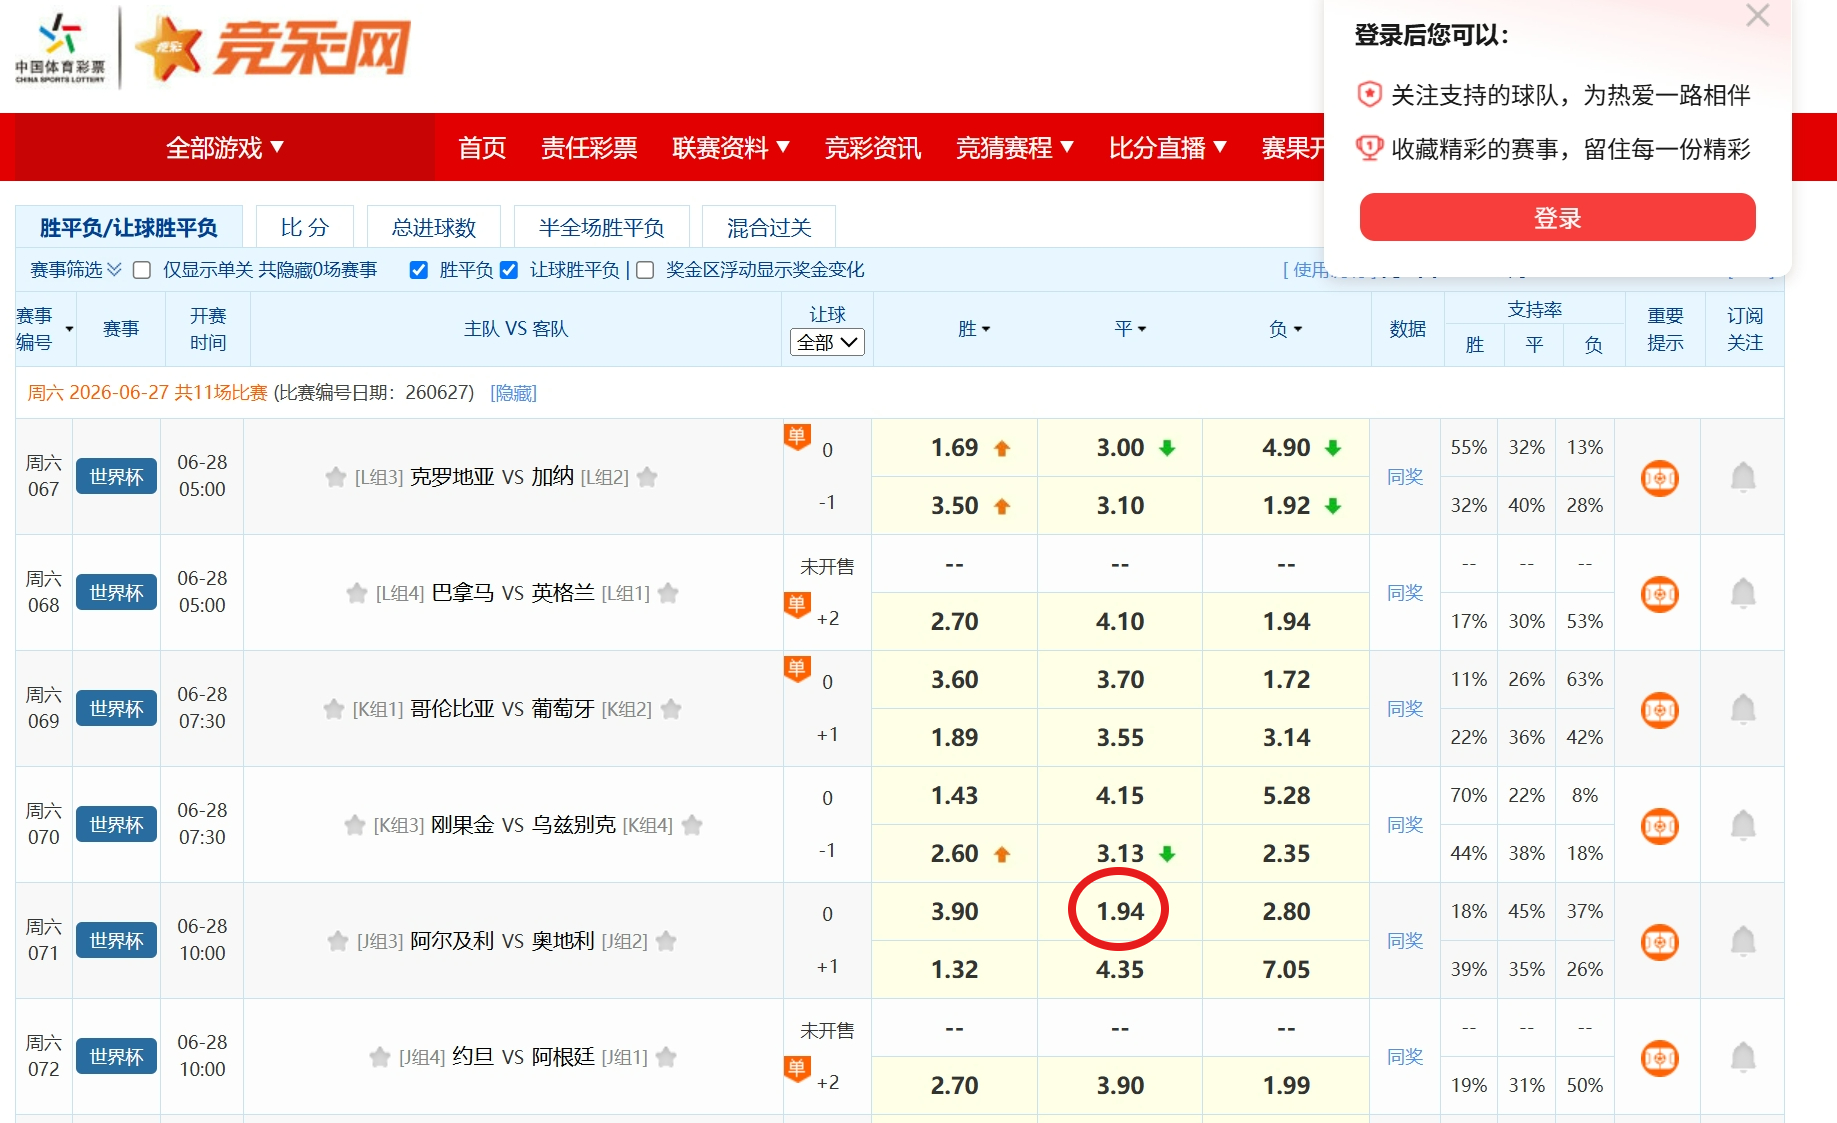The width and height of the screenshot is (1837, 1123).
Task: Click 世界杯 badge for match 068
Action: click(x=117, y=592)
